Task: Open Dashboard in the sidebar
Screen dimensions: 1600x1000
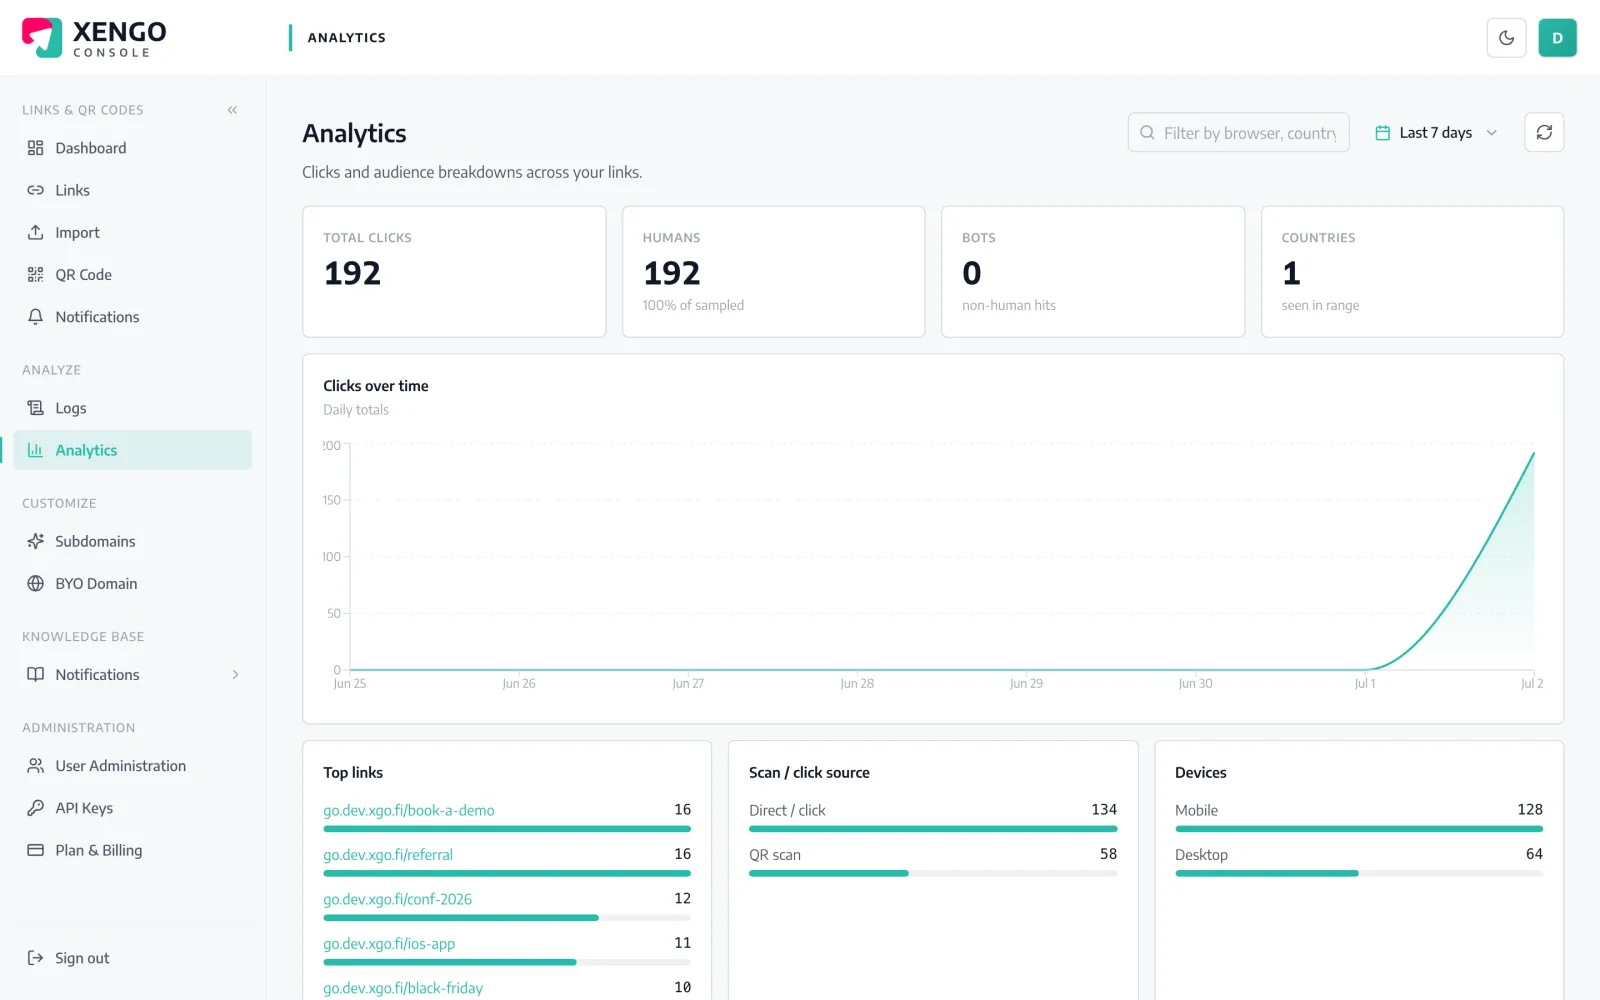Action: click(132, 148)
